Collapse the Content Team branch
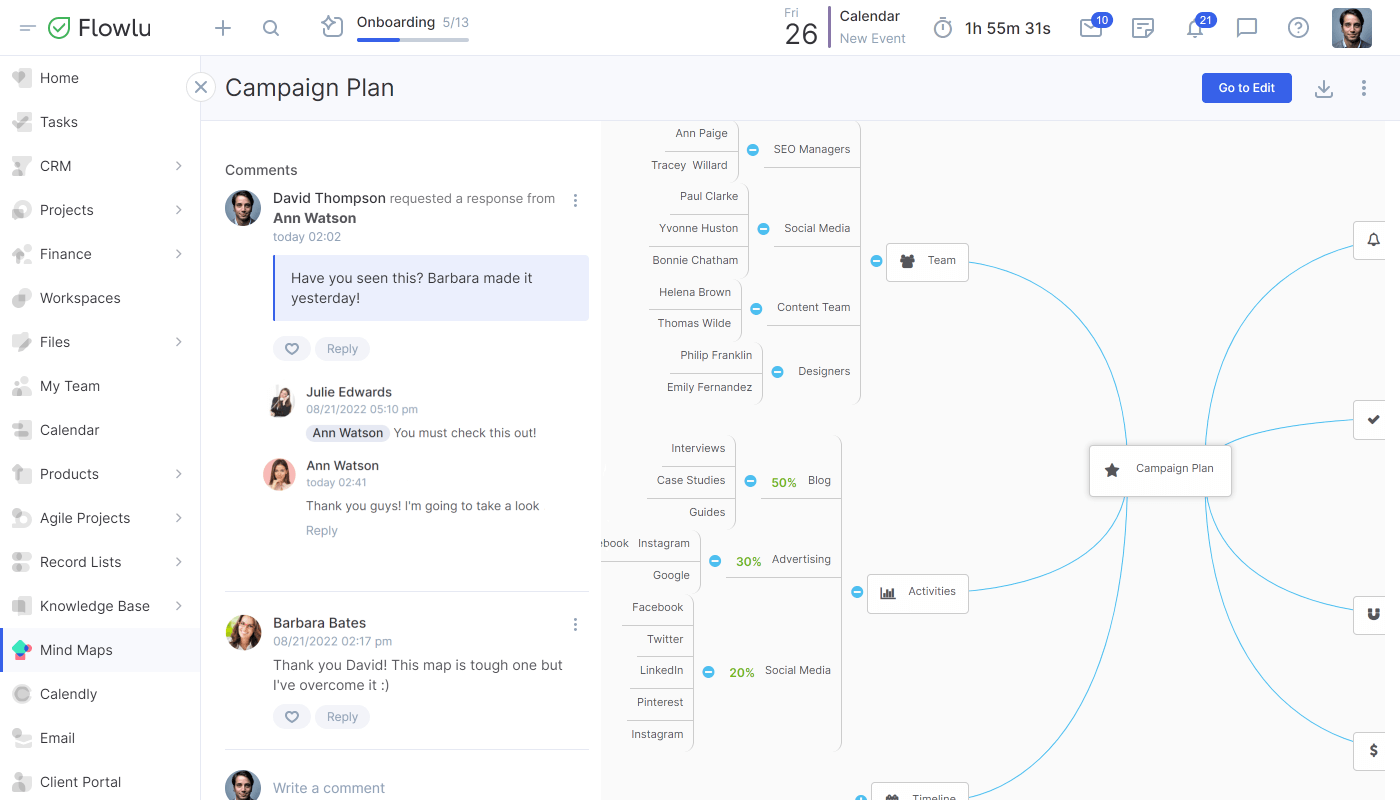The height and width of the screenshot is (800, 1400). (x=756, y=308)
